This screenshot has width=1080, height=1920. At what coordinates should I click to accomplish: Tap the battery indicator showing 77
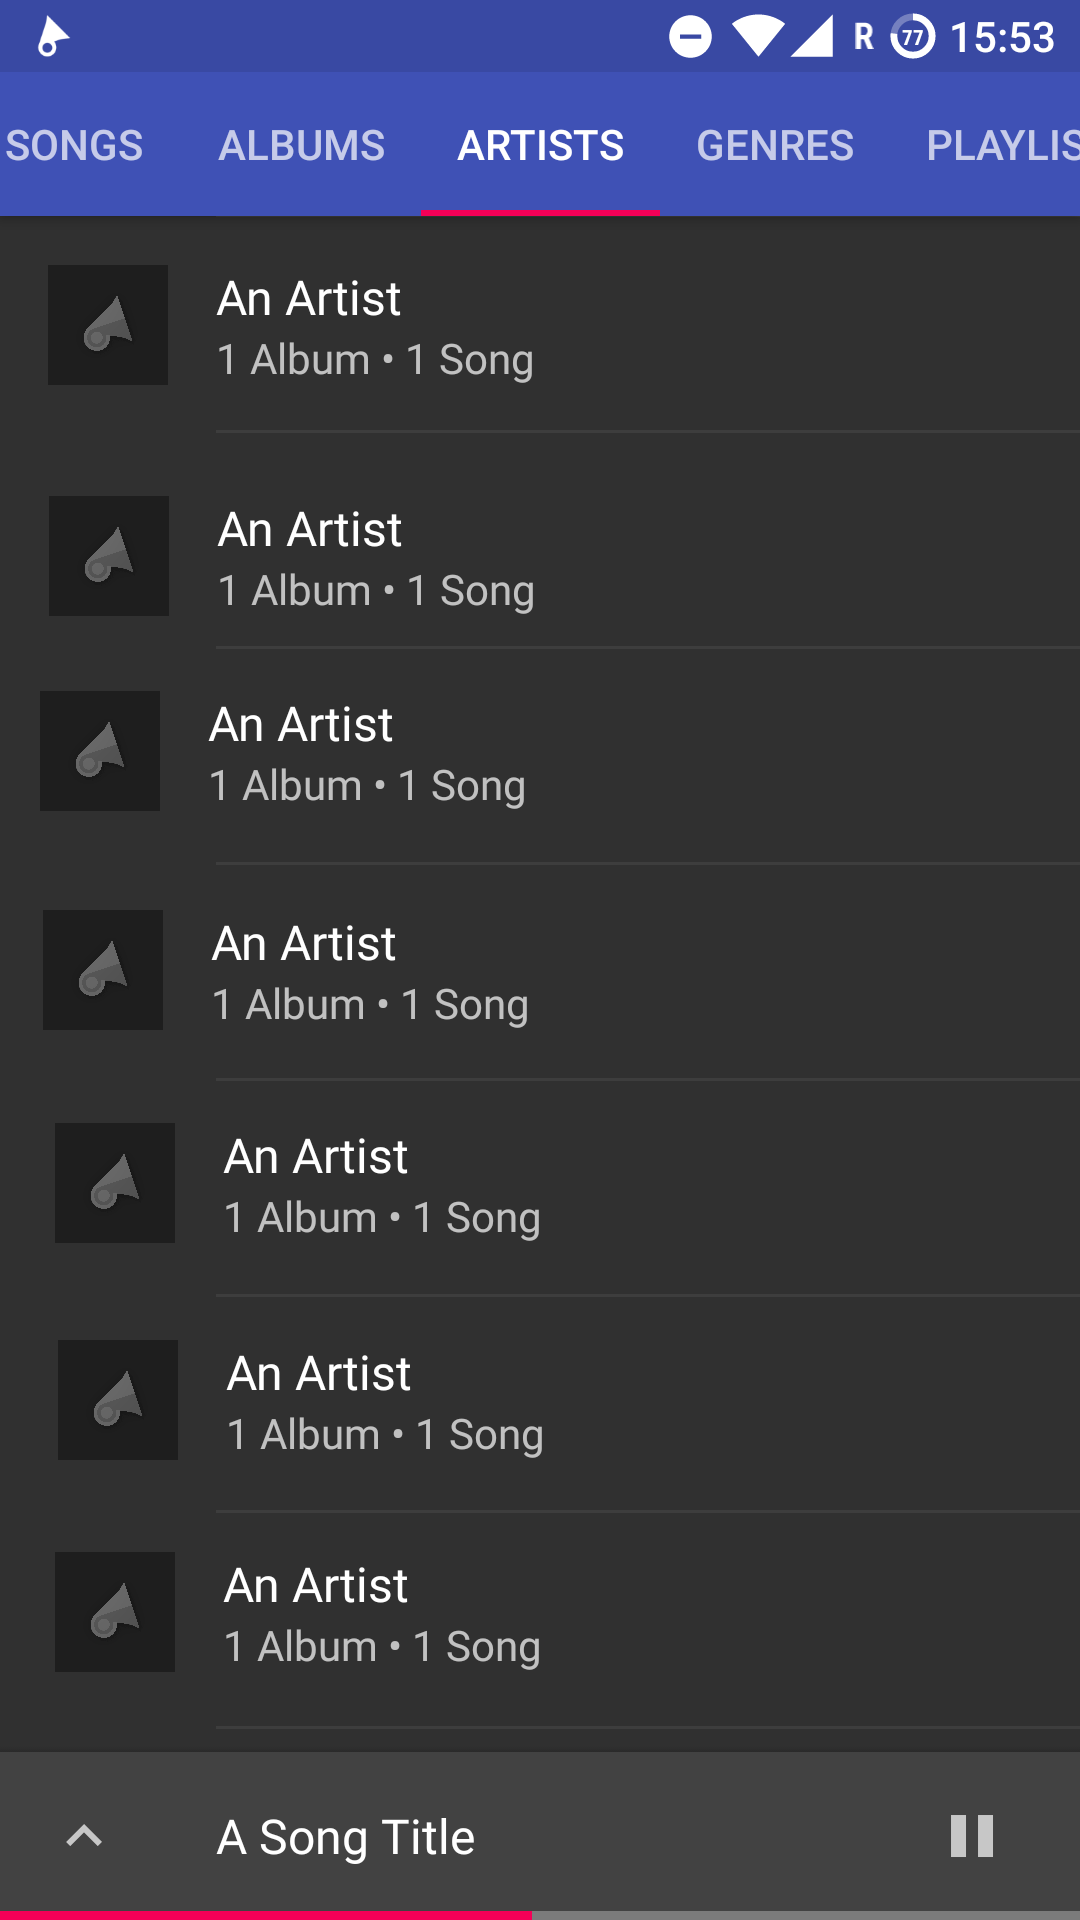pos(912,38)
